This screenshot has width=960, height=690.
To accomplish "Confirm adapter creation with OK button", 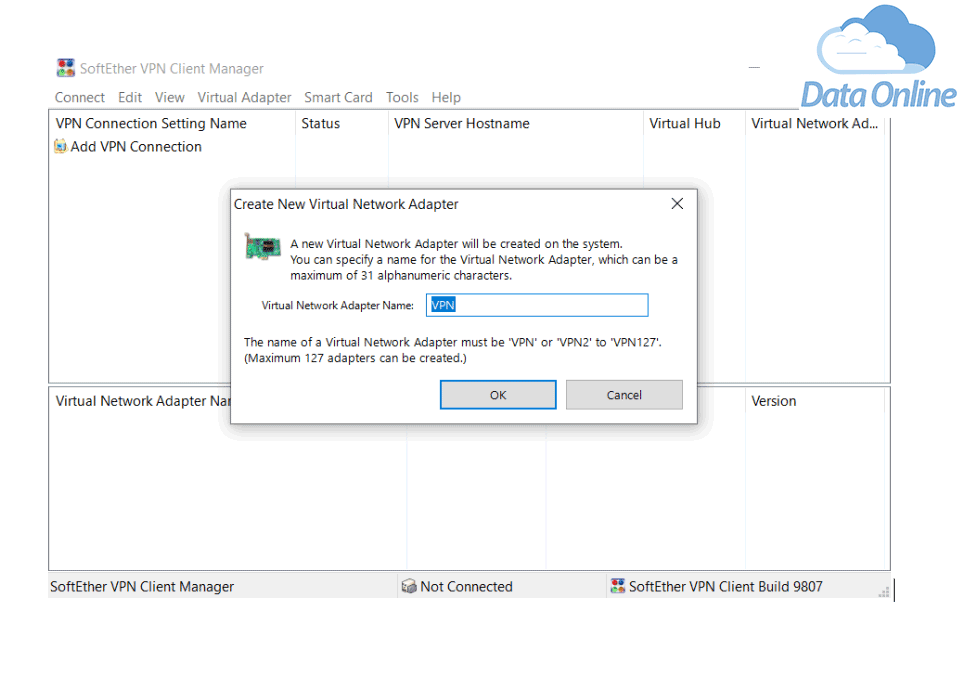I will tap(498, 395).
